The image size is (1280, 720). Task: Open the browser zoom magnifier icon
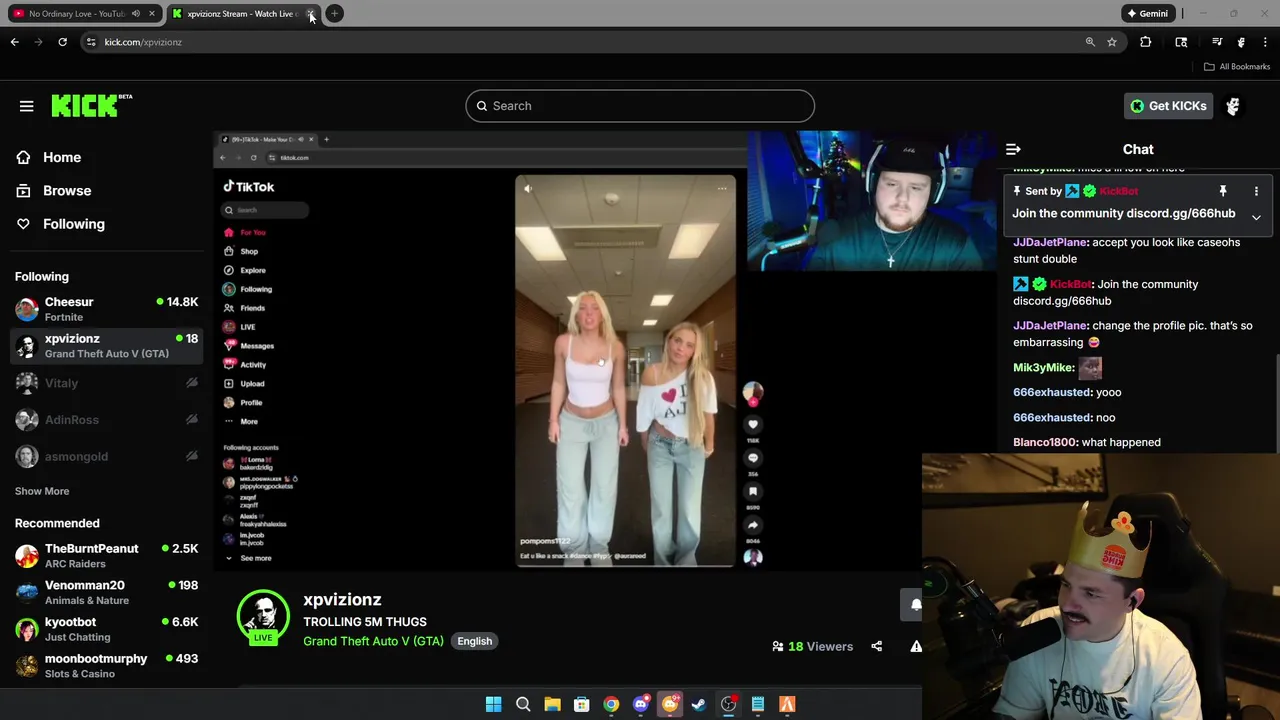coord(1090,42)
